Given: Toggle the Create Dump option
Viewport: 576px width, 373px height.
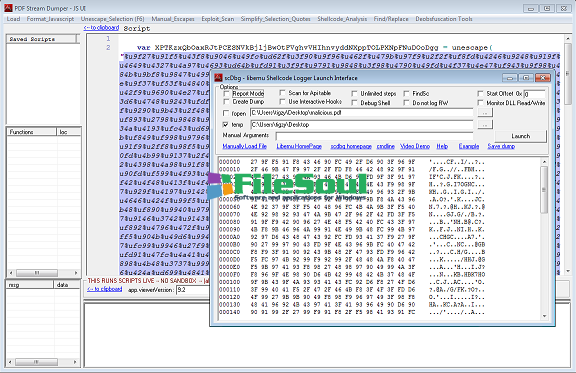Looking at the screenshot, I should click(x=226, y=102).
